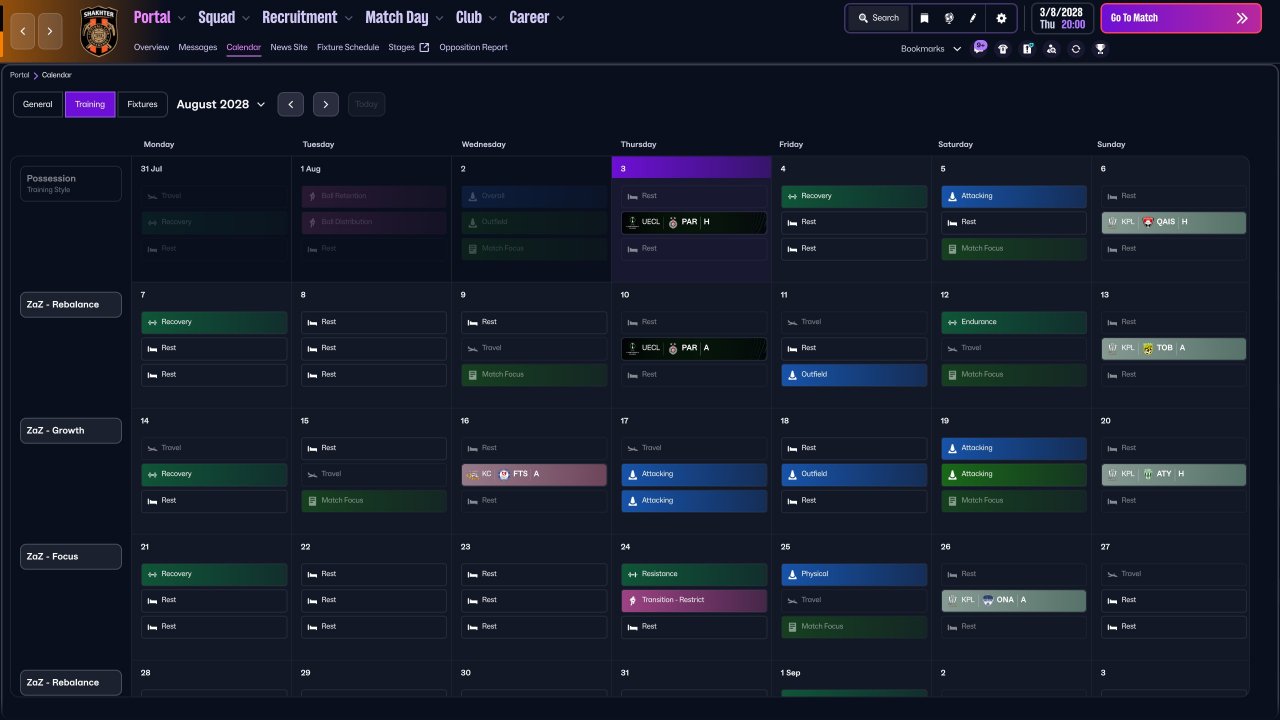Click the trophy shortcut icon

[x=1100, y=48]
